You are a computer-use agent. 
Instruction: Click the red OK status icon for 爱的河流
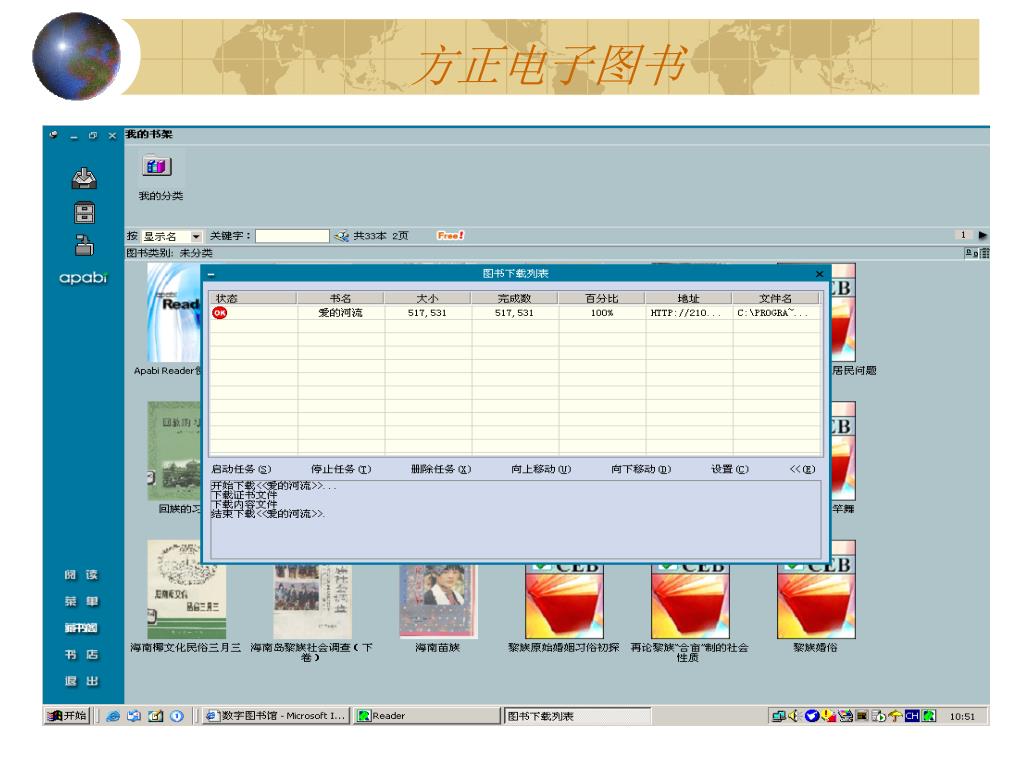pyautogui.click(x=220, y=313)
